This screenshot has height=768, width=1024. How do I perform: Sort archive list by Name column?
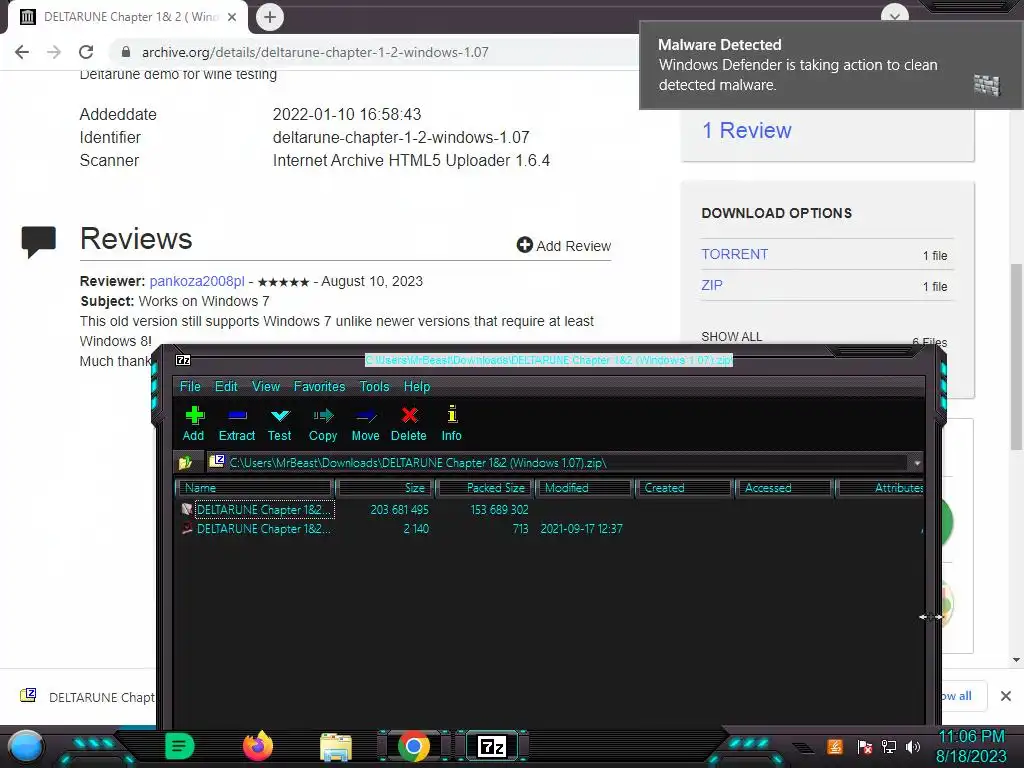(x=255, y=488)
